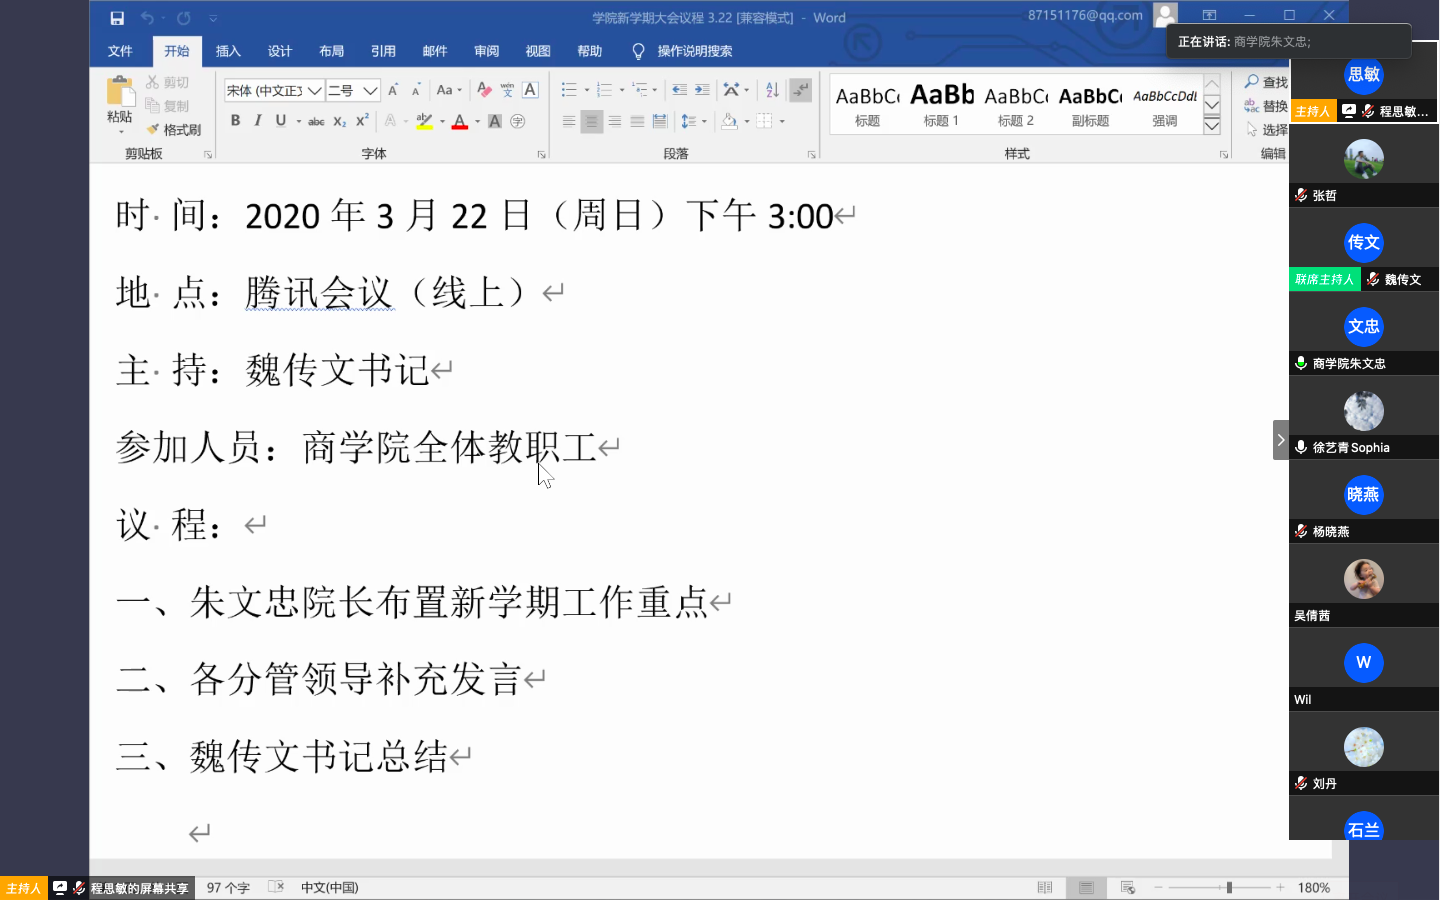Expand the styles gallery more arrow
The height and width of the screenshot is (900, 1440).
pos(1212,126)
